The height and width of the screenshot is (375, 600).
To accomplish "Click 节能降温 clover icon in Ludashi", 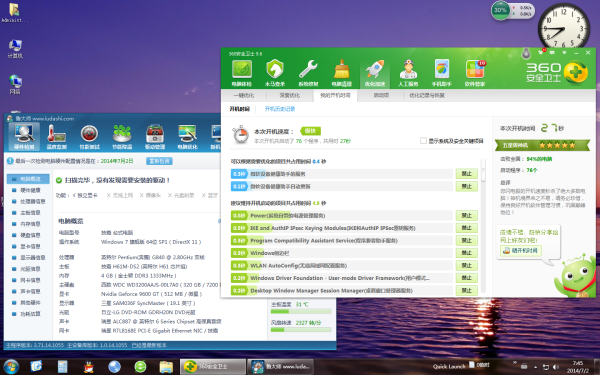I will tap(122, 137).
